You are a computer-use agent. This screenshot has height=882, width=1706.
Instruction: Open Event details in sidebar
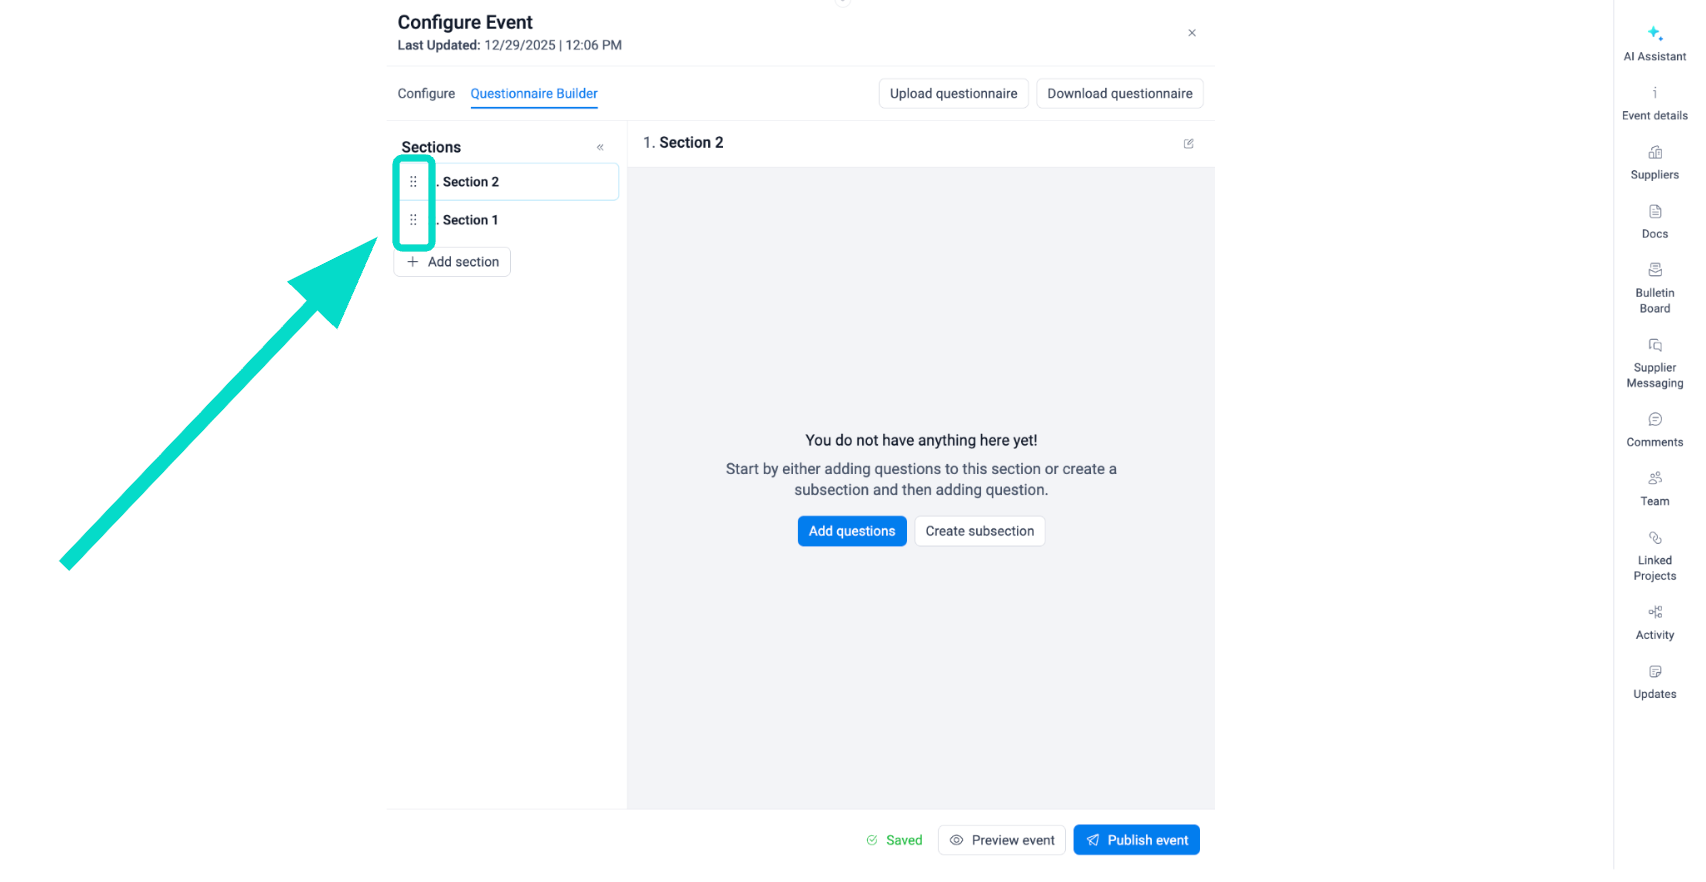(1654, 103)
